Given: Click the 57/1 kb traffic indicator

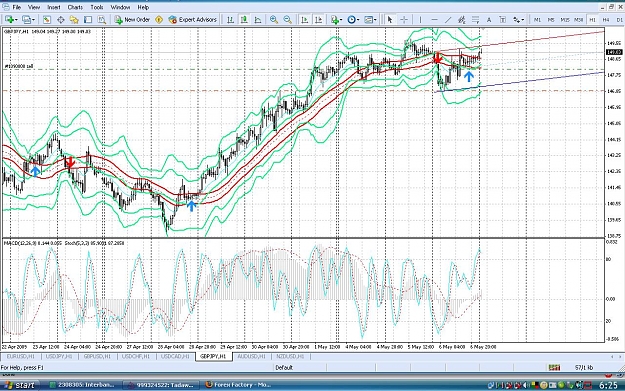Looking at the screenshot, I should 584,367.
